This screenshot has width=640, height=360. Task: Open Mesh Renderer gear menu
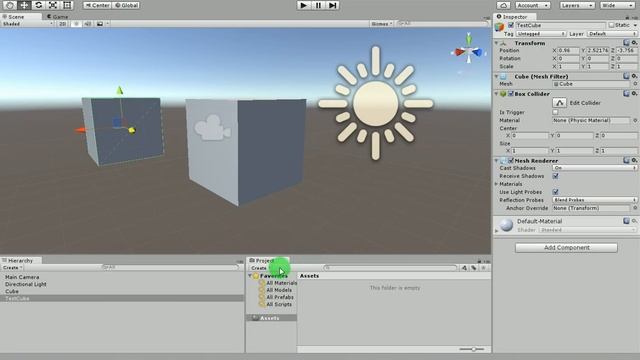pyautogui.click(x=634, y=160)
